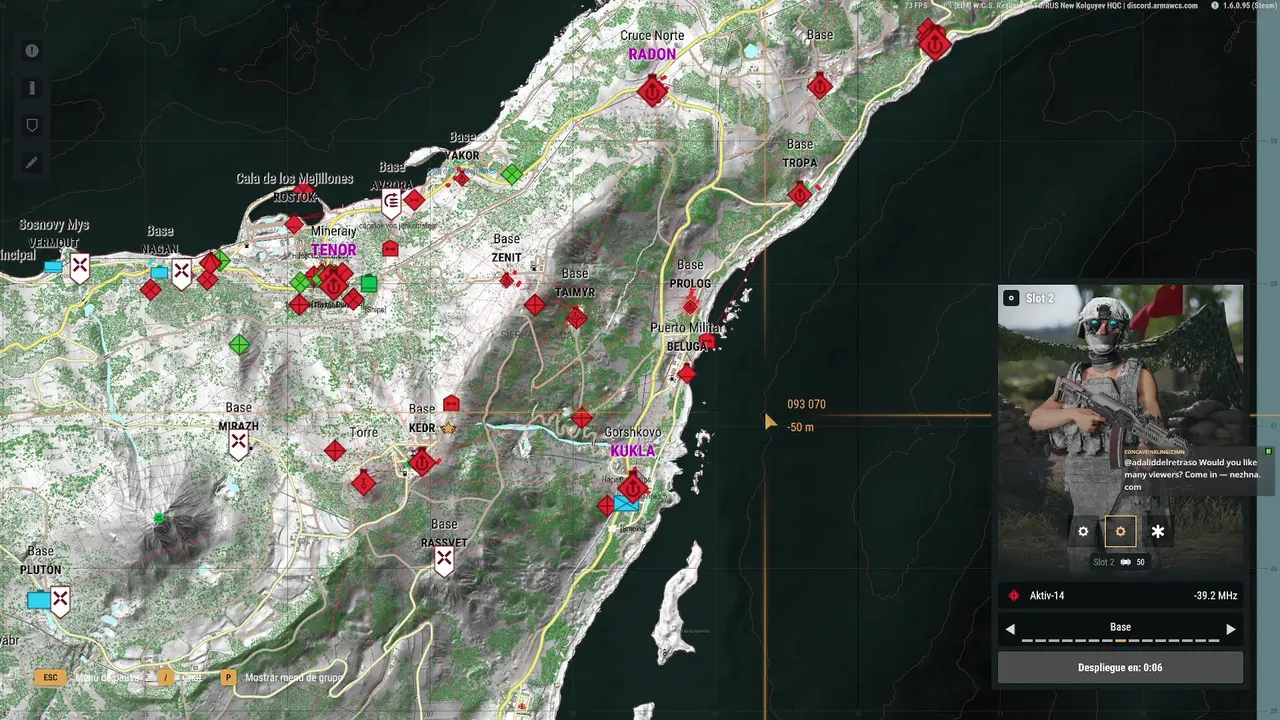Click the red marker near Torre
Viewport: 1280px width, 720px height.
335,451
